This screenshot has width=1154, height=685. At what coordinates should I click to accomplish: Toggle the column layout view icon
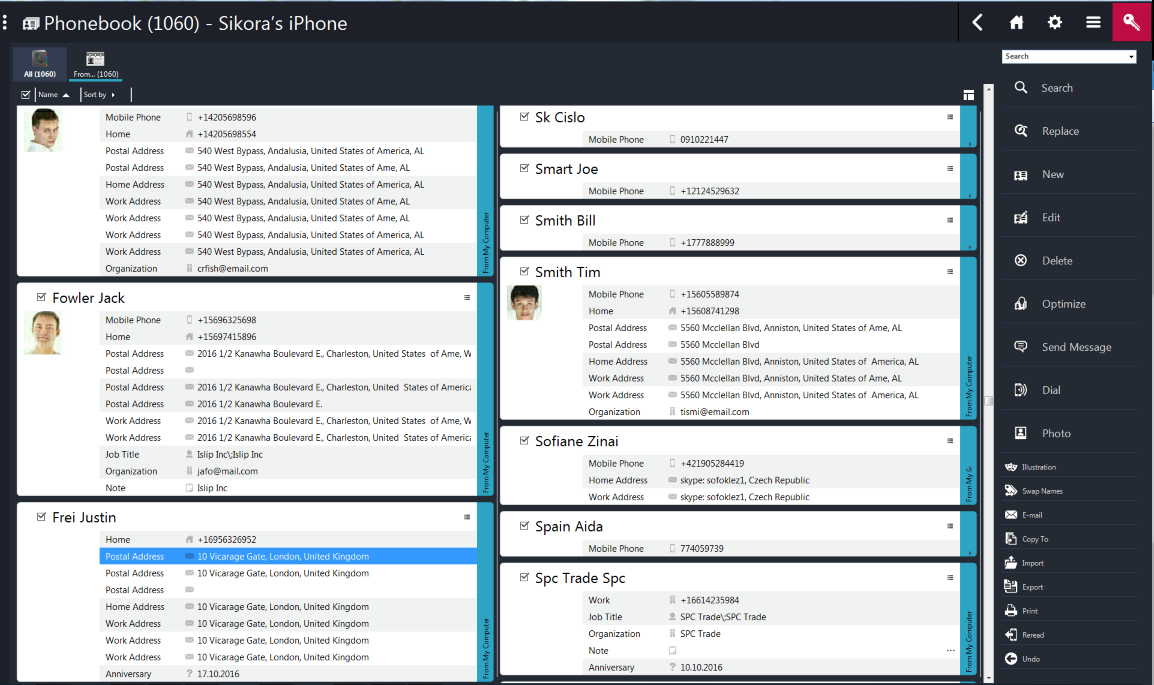point(969,95)
